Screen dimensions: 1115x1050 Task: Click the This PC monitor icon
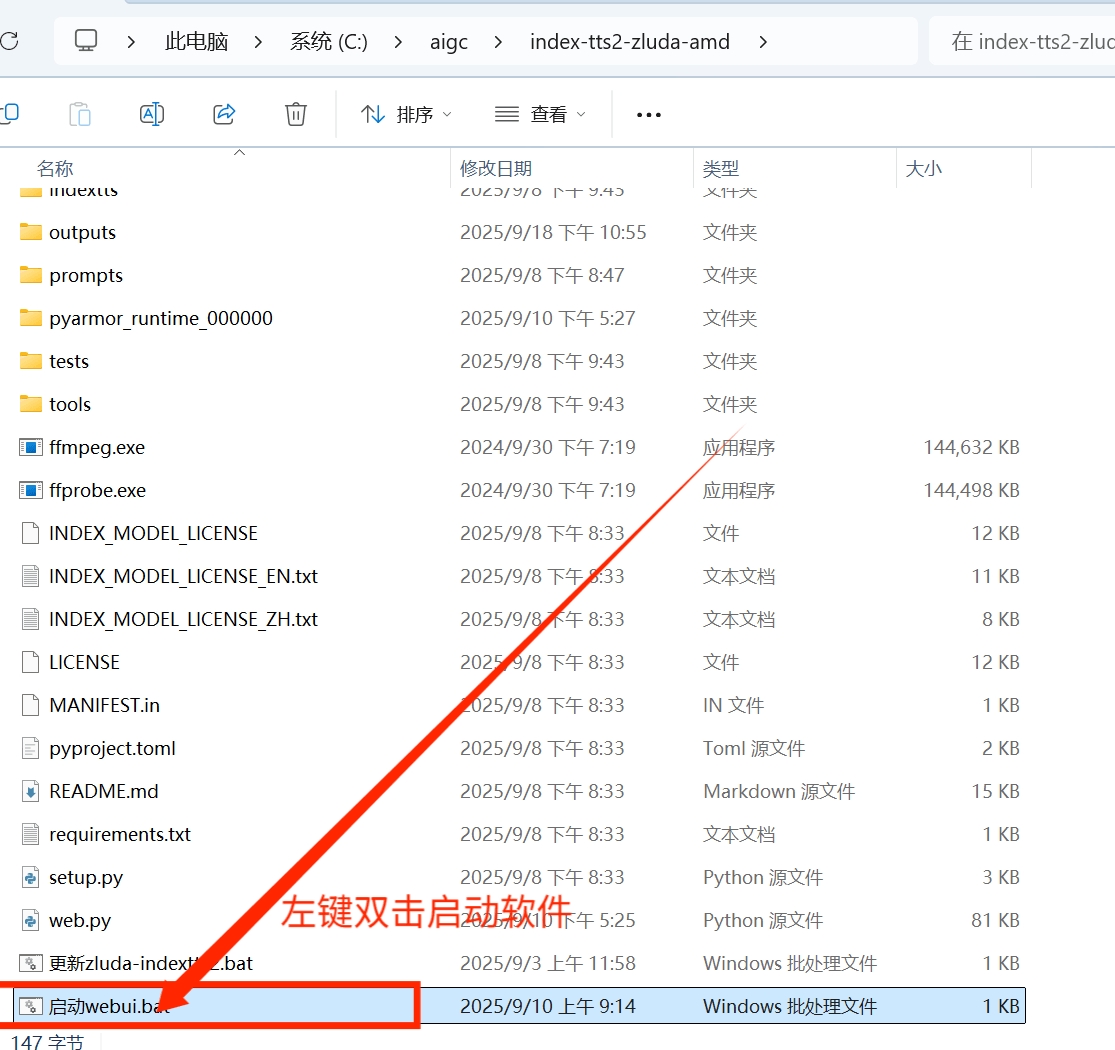(x=87, y=41)
